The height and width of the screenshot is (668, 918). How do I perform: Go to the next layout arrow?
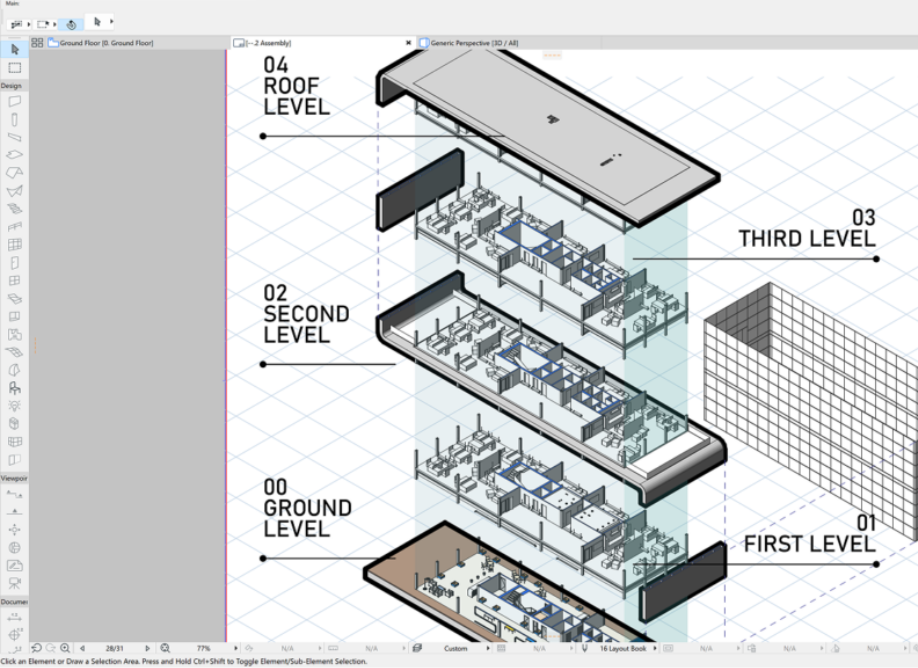point(147,648)
